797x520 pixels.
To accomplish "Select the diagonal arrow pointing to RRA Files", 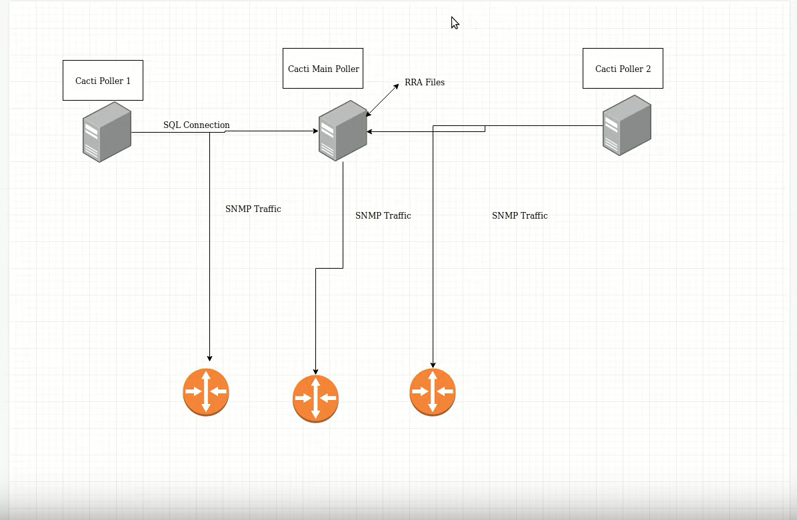I will point(384,99).
